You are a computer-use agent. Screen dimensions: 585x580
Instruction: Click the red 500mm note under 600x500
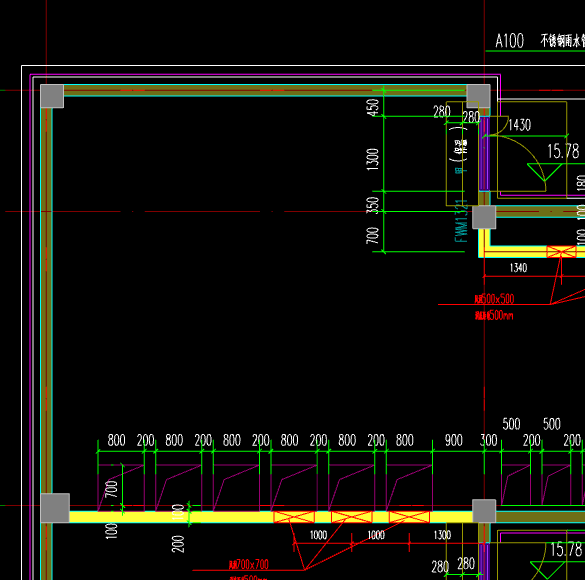click(494, 316)
